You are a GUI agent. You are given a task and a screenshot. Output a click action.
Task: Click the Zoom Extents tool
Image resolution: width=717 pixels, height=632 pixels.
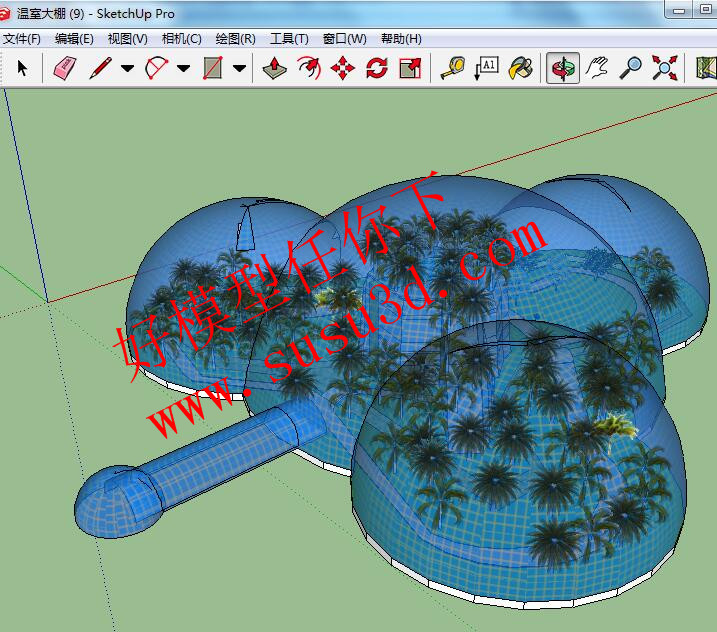(x=664, y=68)
